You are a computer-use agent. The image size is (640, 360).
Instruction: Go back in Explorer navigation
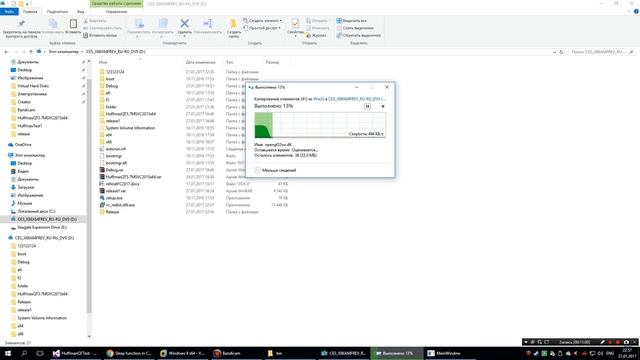[6, 52]
